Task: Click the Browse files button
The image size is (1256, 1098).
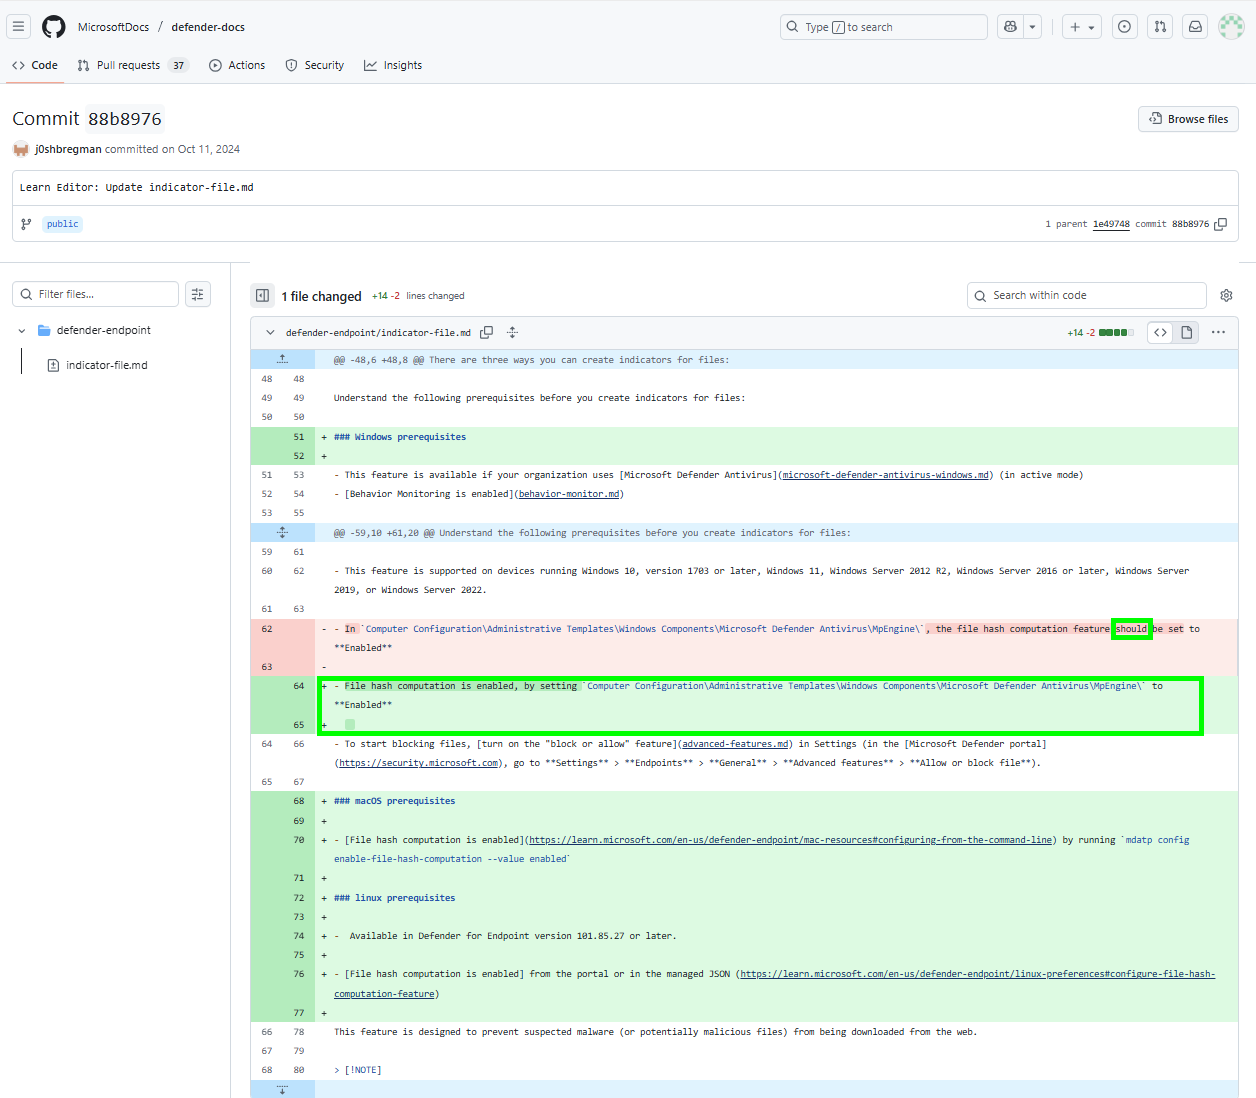Action: pyautogui.click(x=1188, y=119)
